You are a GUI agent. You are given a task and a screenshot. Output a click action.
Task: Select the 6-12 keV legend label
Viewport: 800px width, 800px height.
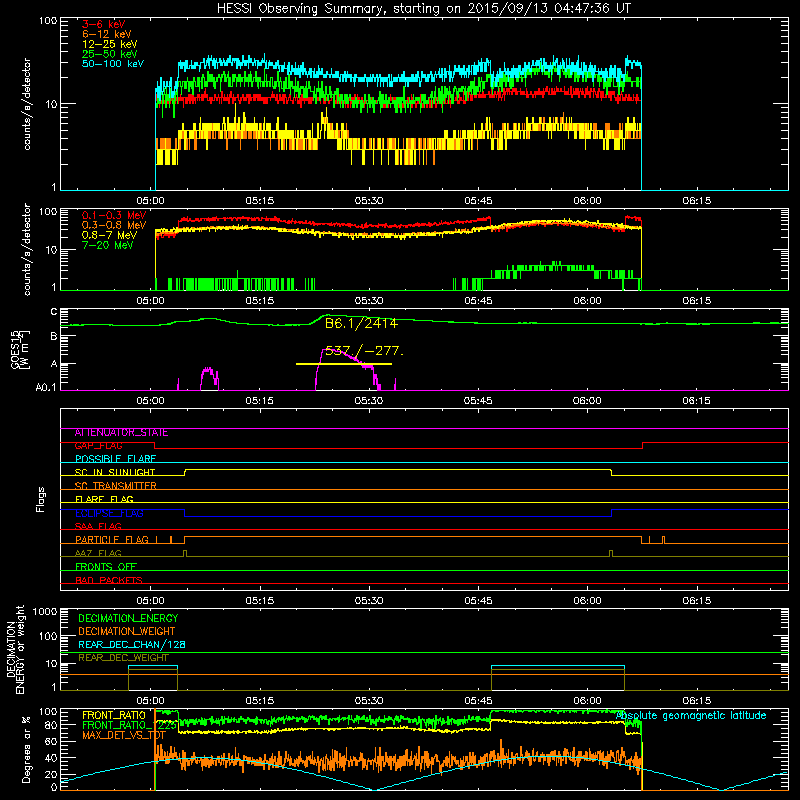click(x=107, y=34)
